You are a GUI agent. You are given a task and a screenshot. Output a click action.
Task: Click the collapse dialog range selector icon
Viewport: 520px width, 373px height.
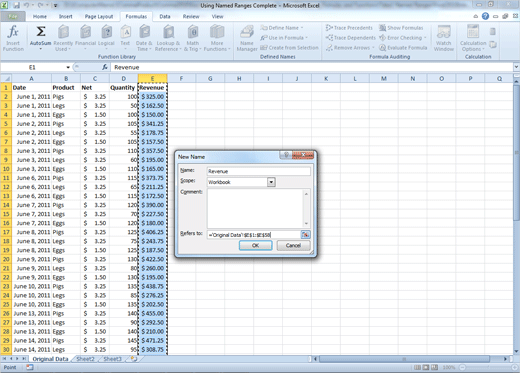[305, 235]
